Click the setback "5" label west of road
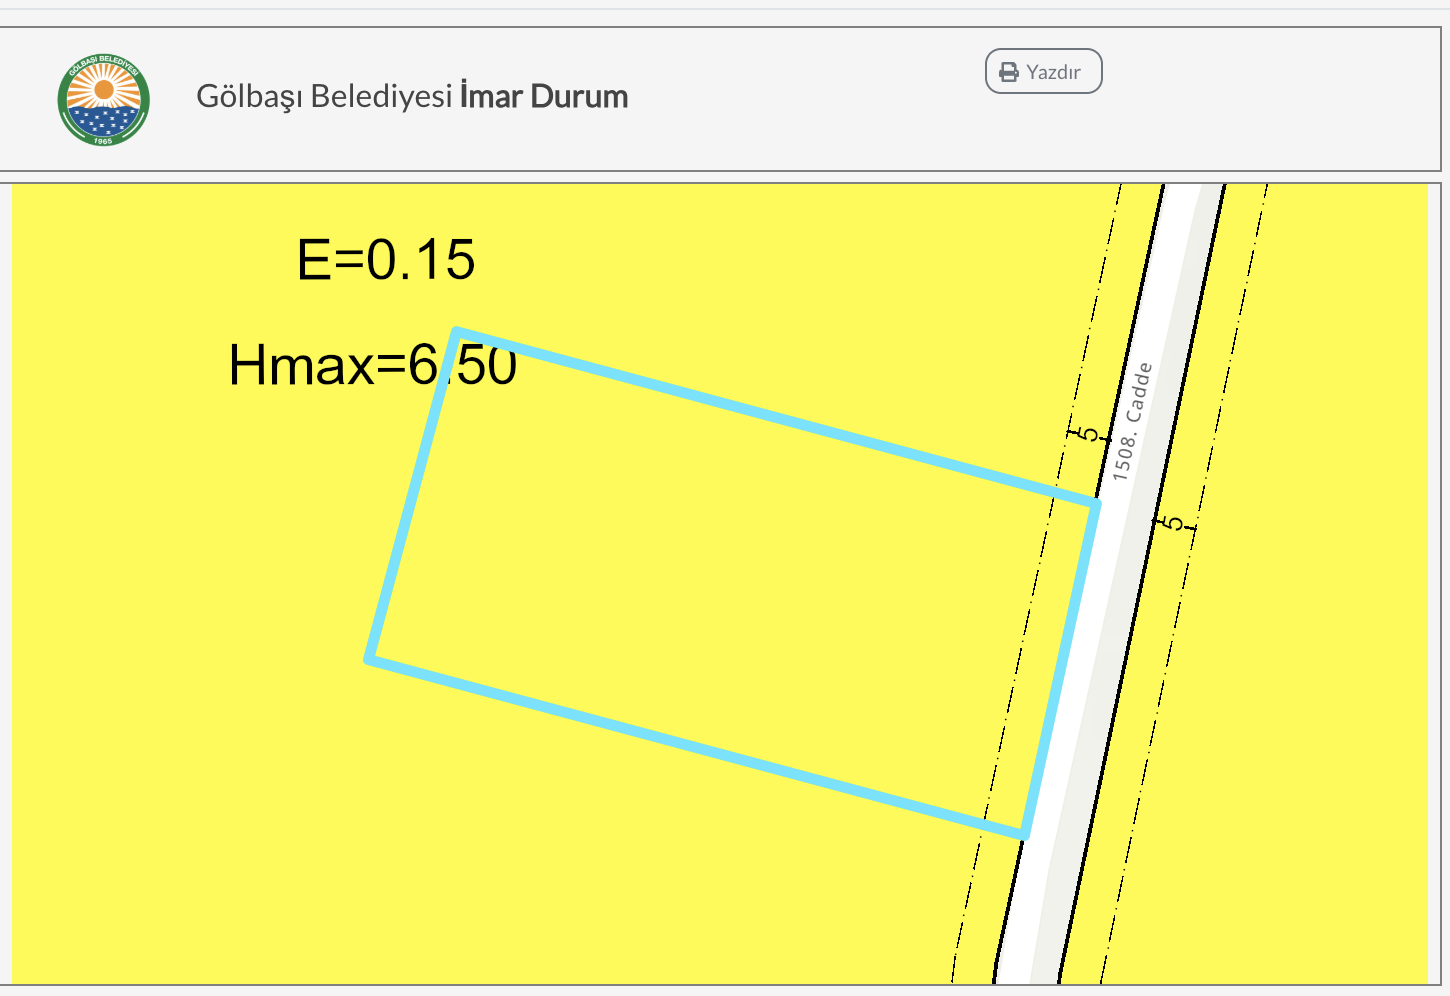This screenshot has height=996, width=1450. click(x=1087, y=434)
